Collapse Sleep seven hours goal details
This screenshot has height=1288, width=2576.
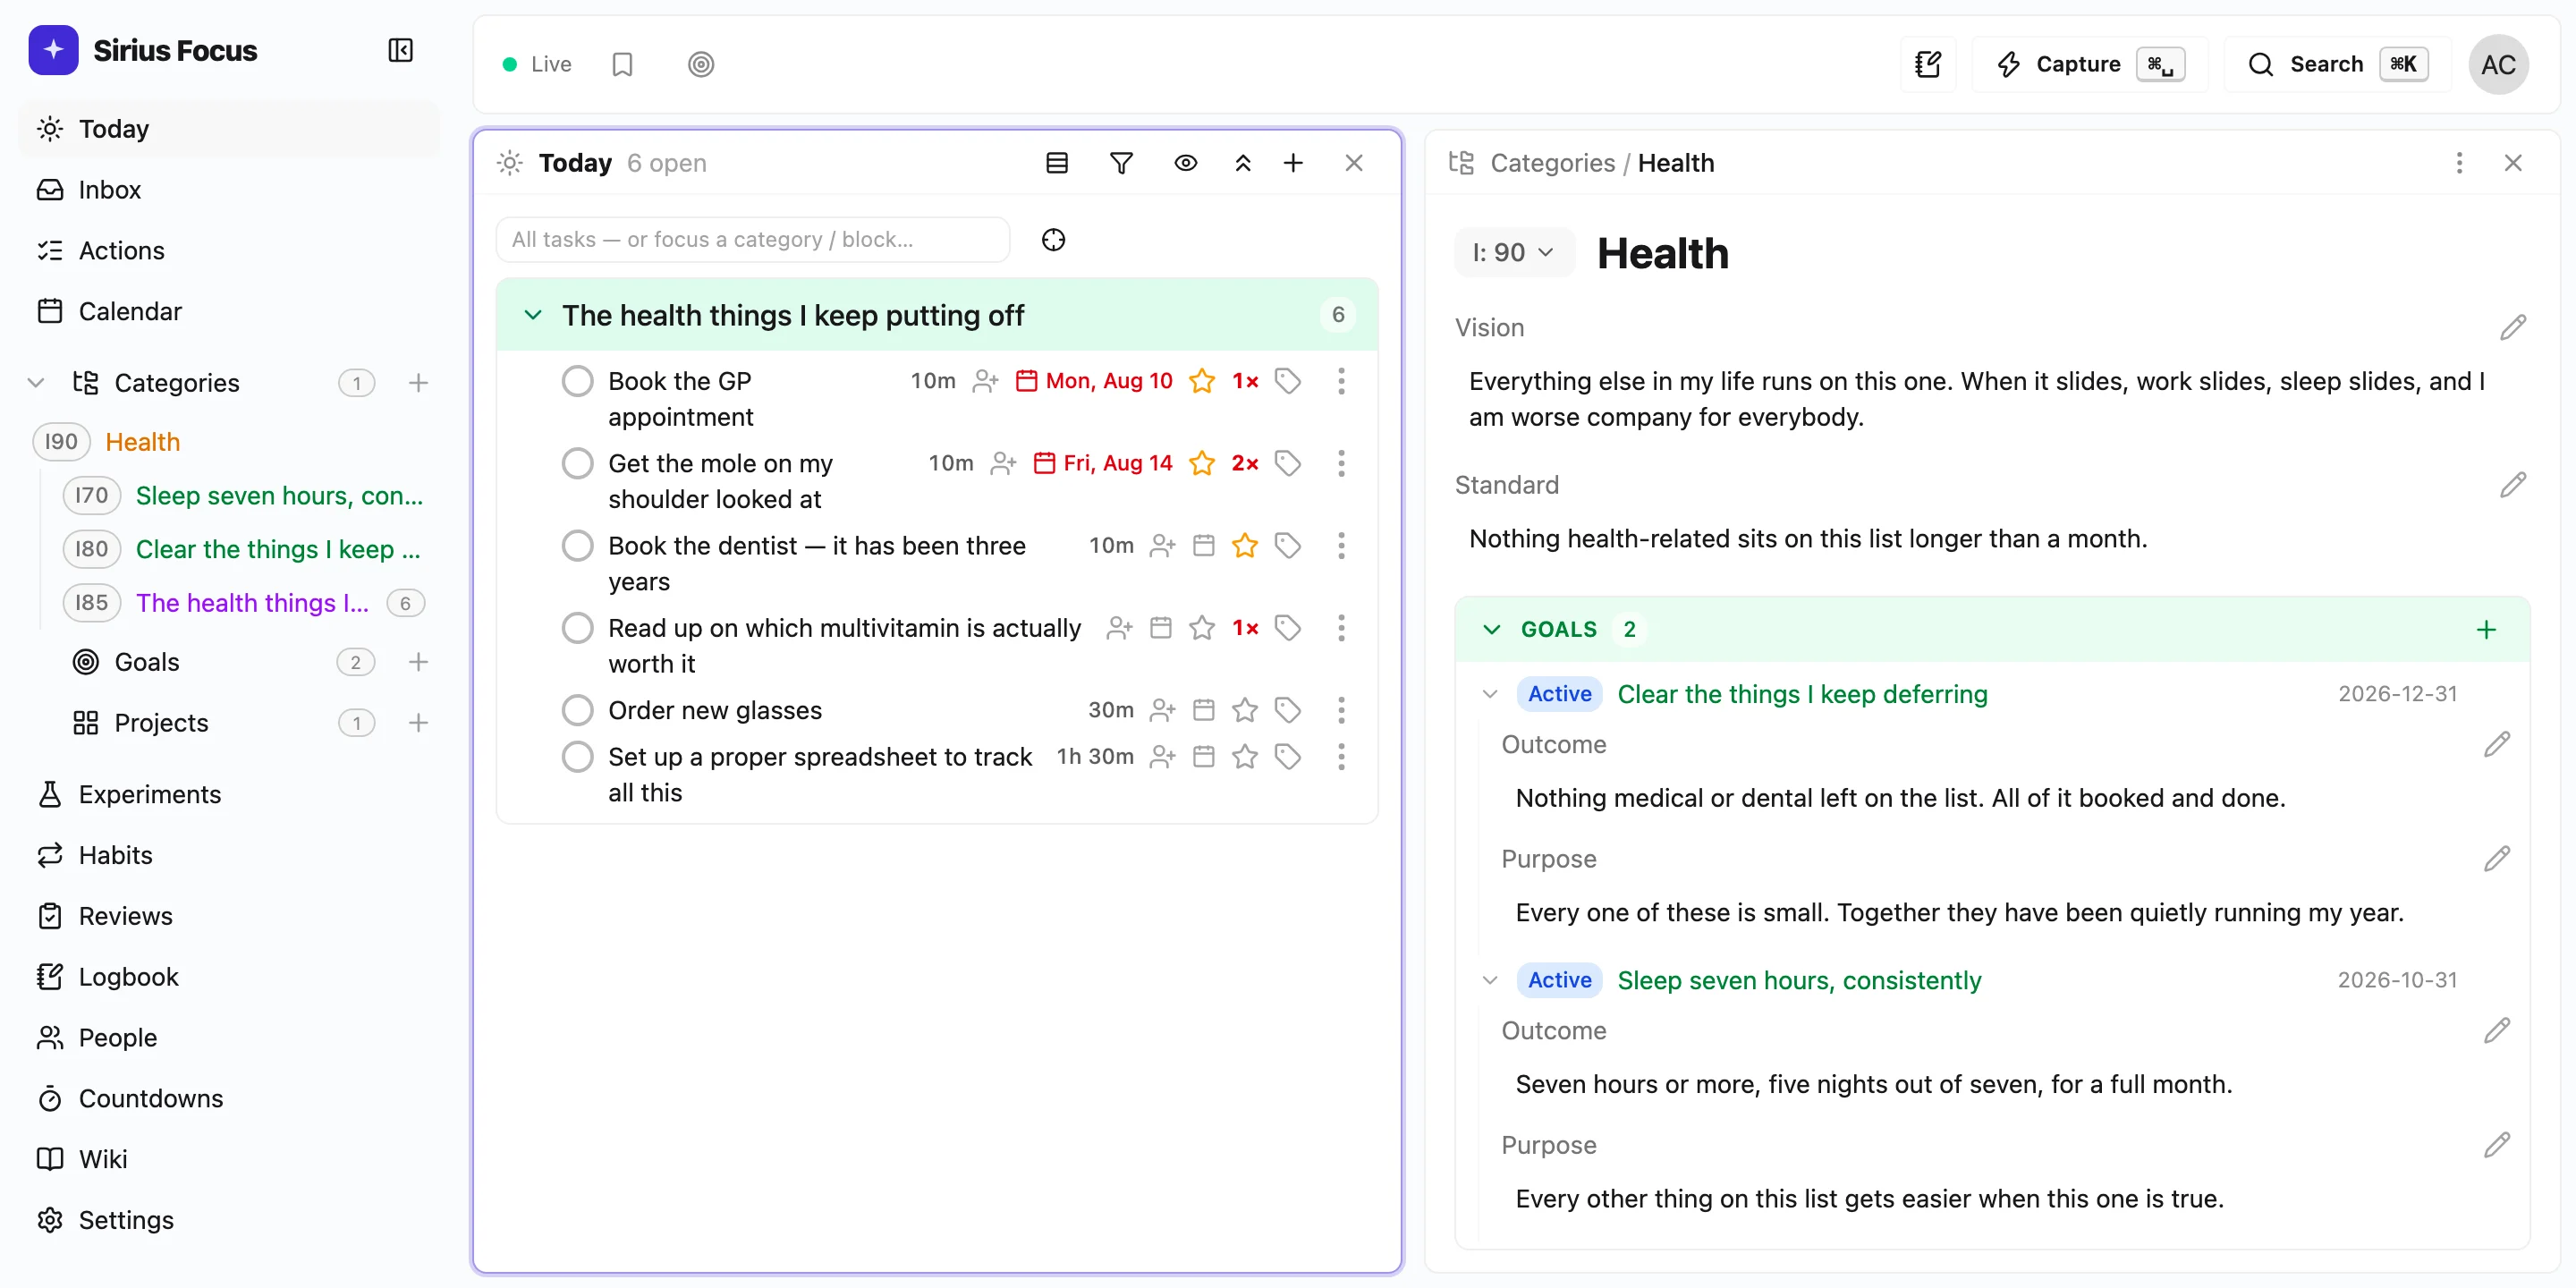tap(1490, 980)
